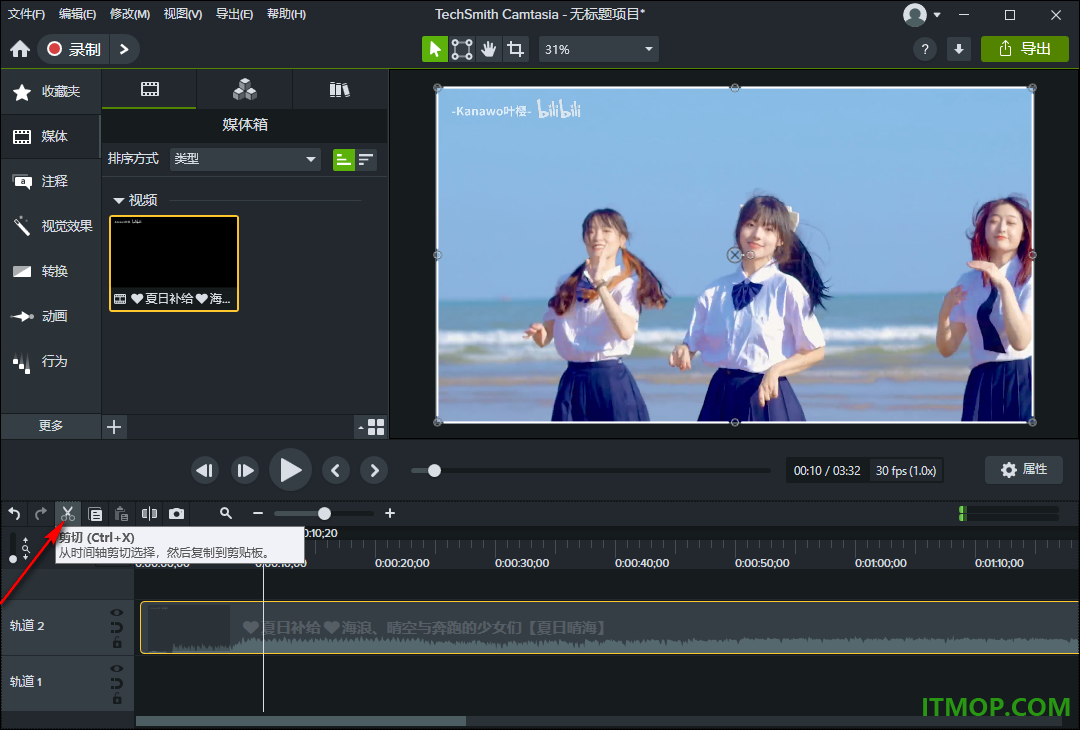Select the Pan hand tool
The width and height of the screenshot is (1080, 730).
[x=488, y=49]
